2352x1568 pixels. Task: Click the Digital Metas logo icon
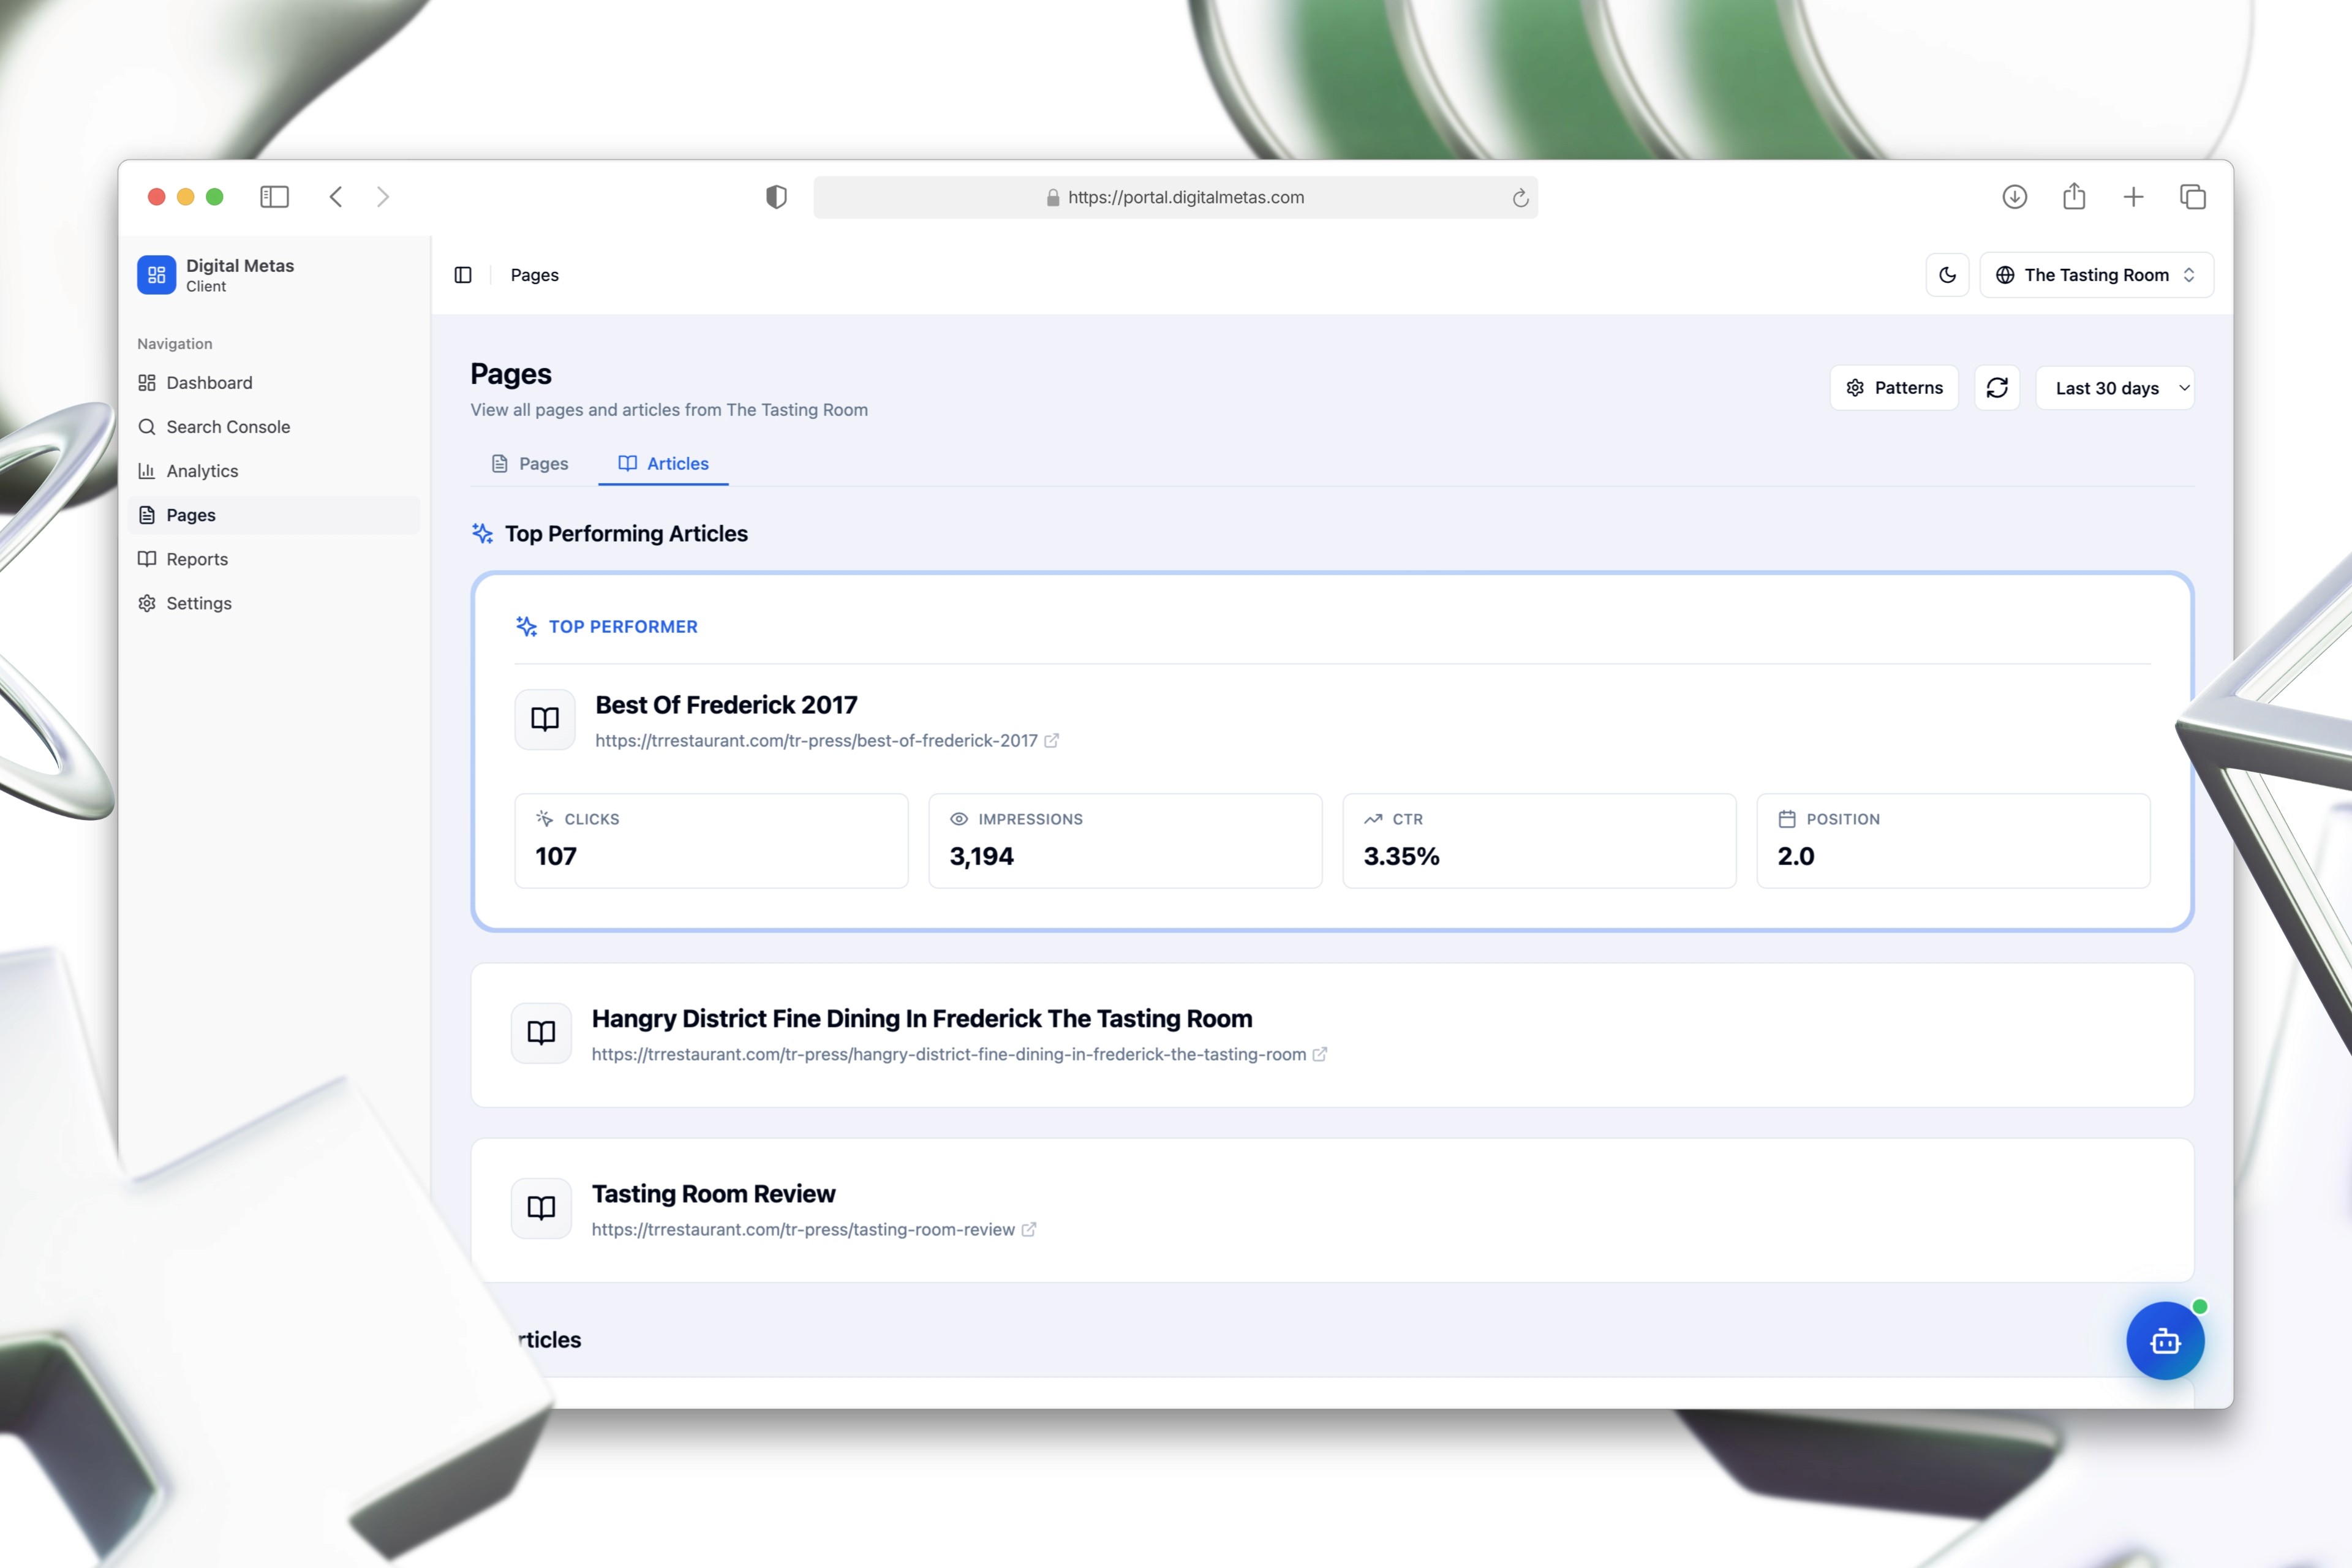point(156,275)
